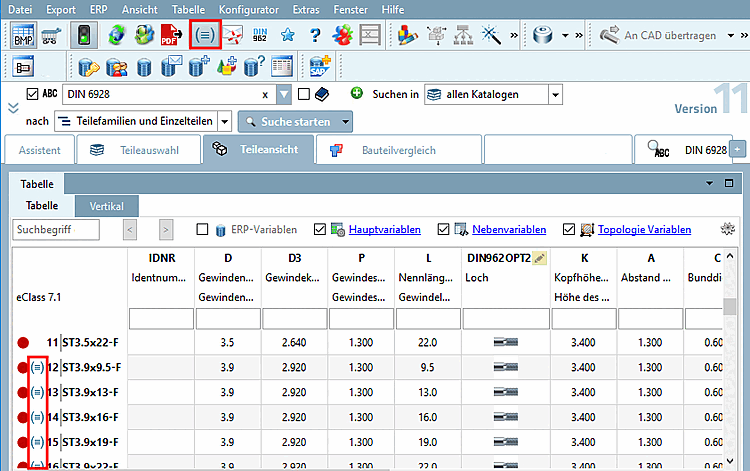The width and height of the screenshot is (750, 471).
Task: Click the database with key icon
Action: coord(88,66)
